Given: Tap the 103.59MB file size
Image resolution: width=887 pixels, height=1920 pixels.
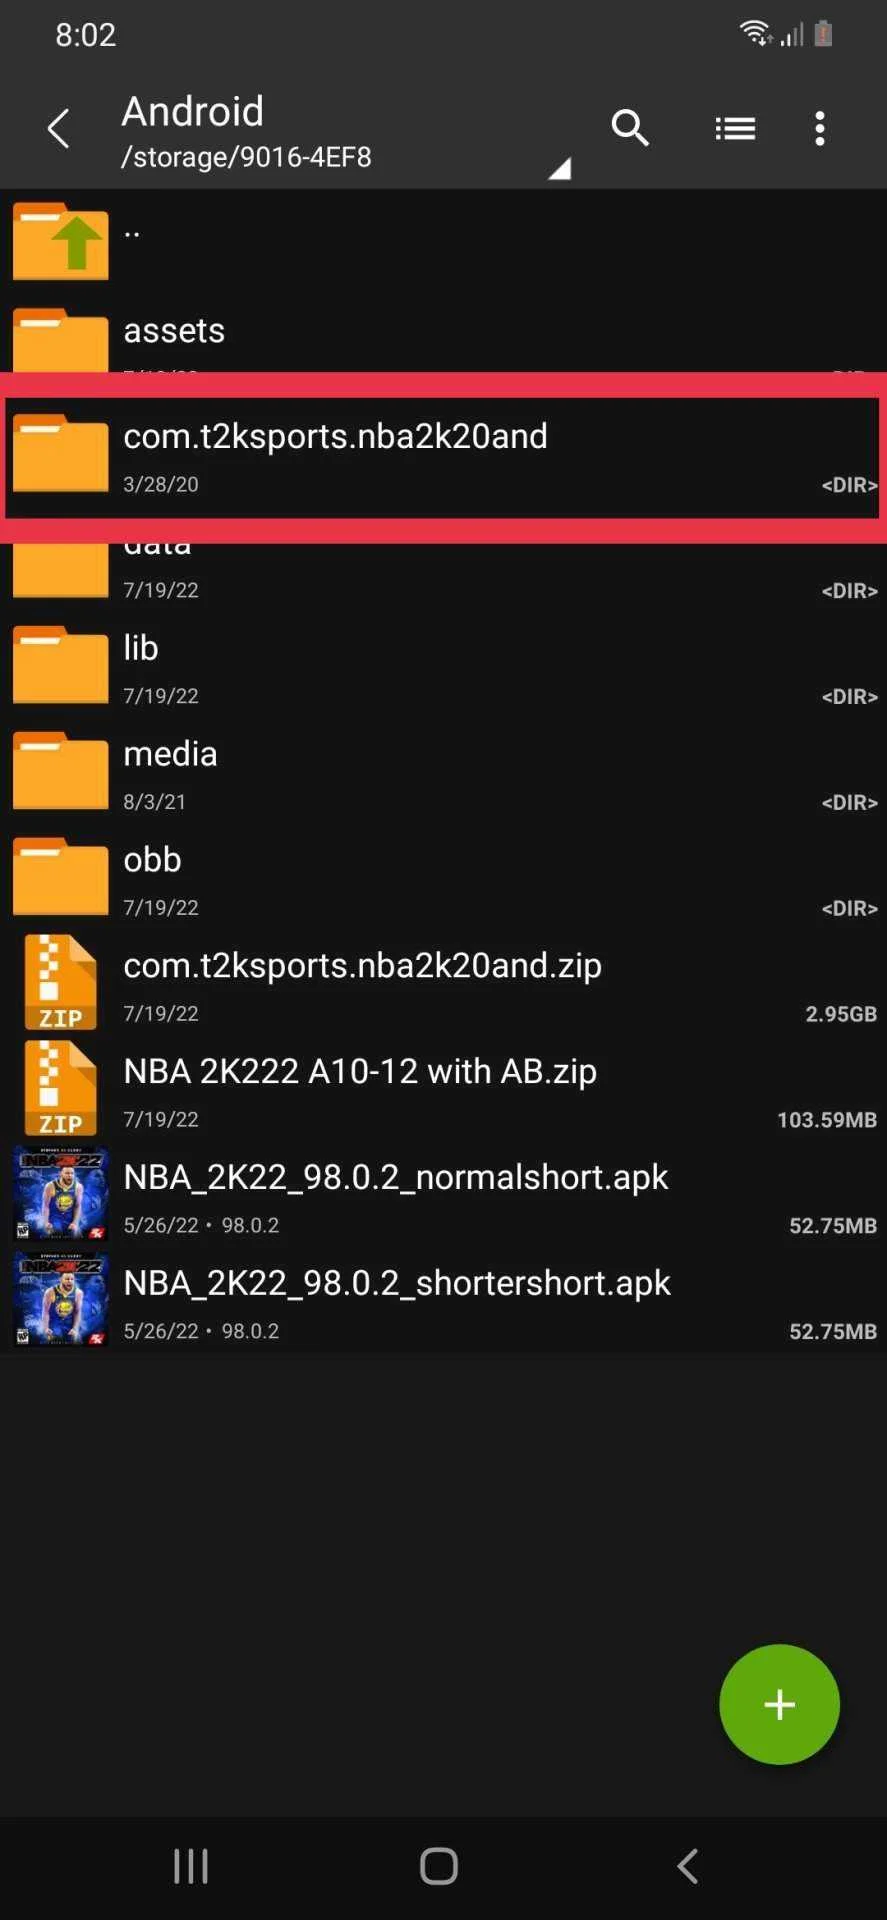Looking at the screenshot, I should 827,1120.
